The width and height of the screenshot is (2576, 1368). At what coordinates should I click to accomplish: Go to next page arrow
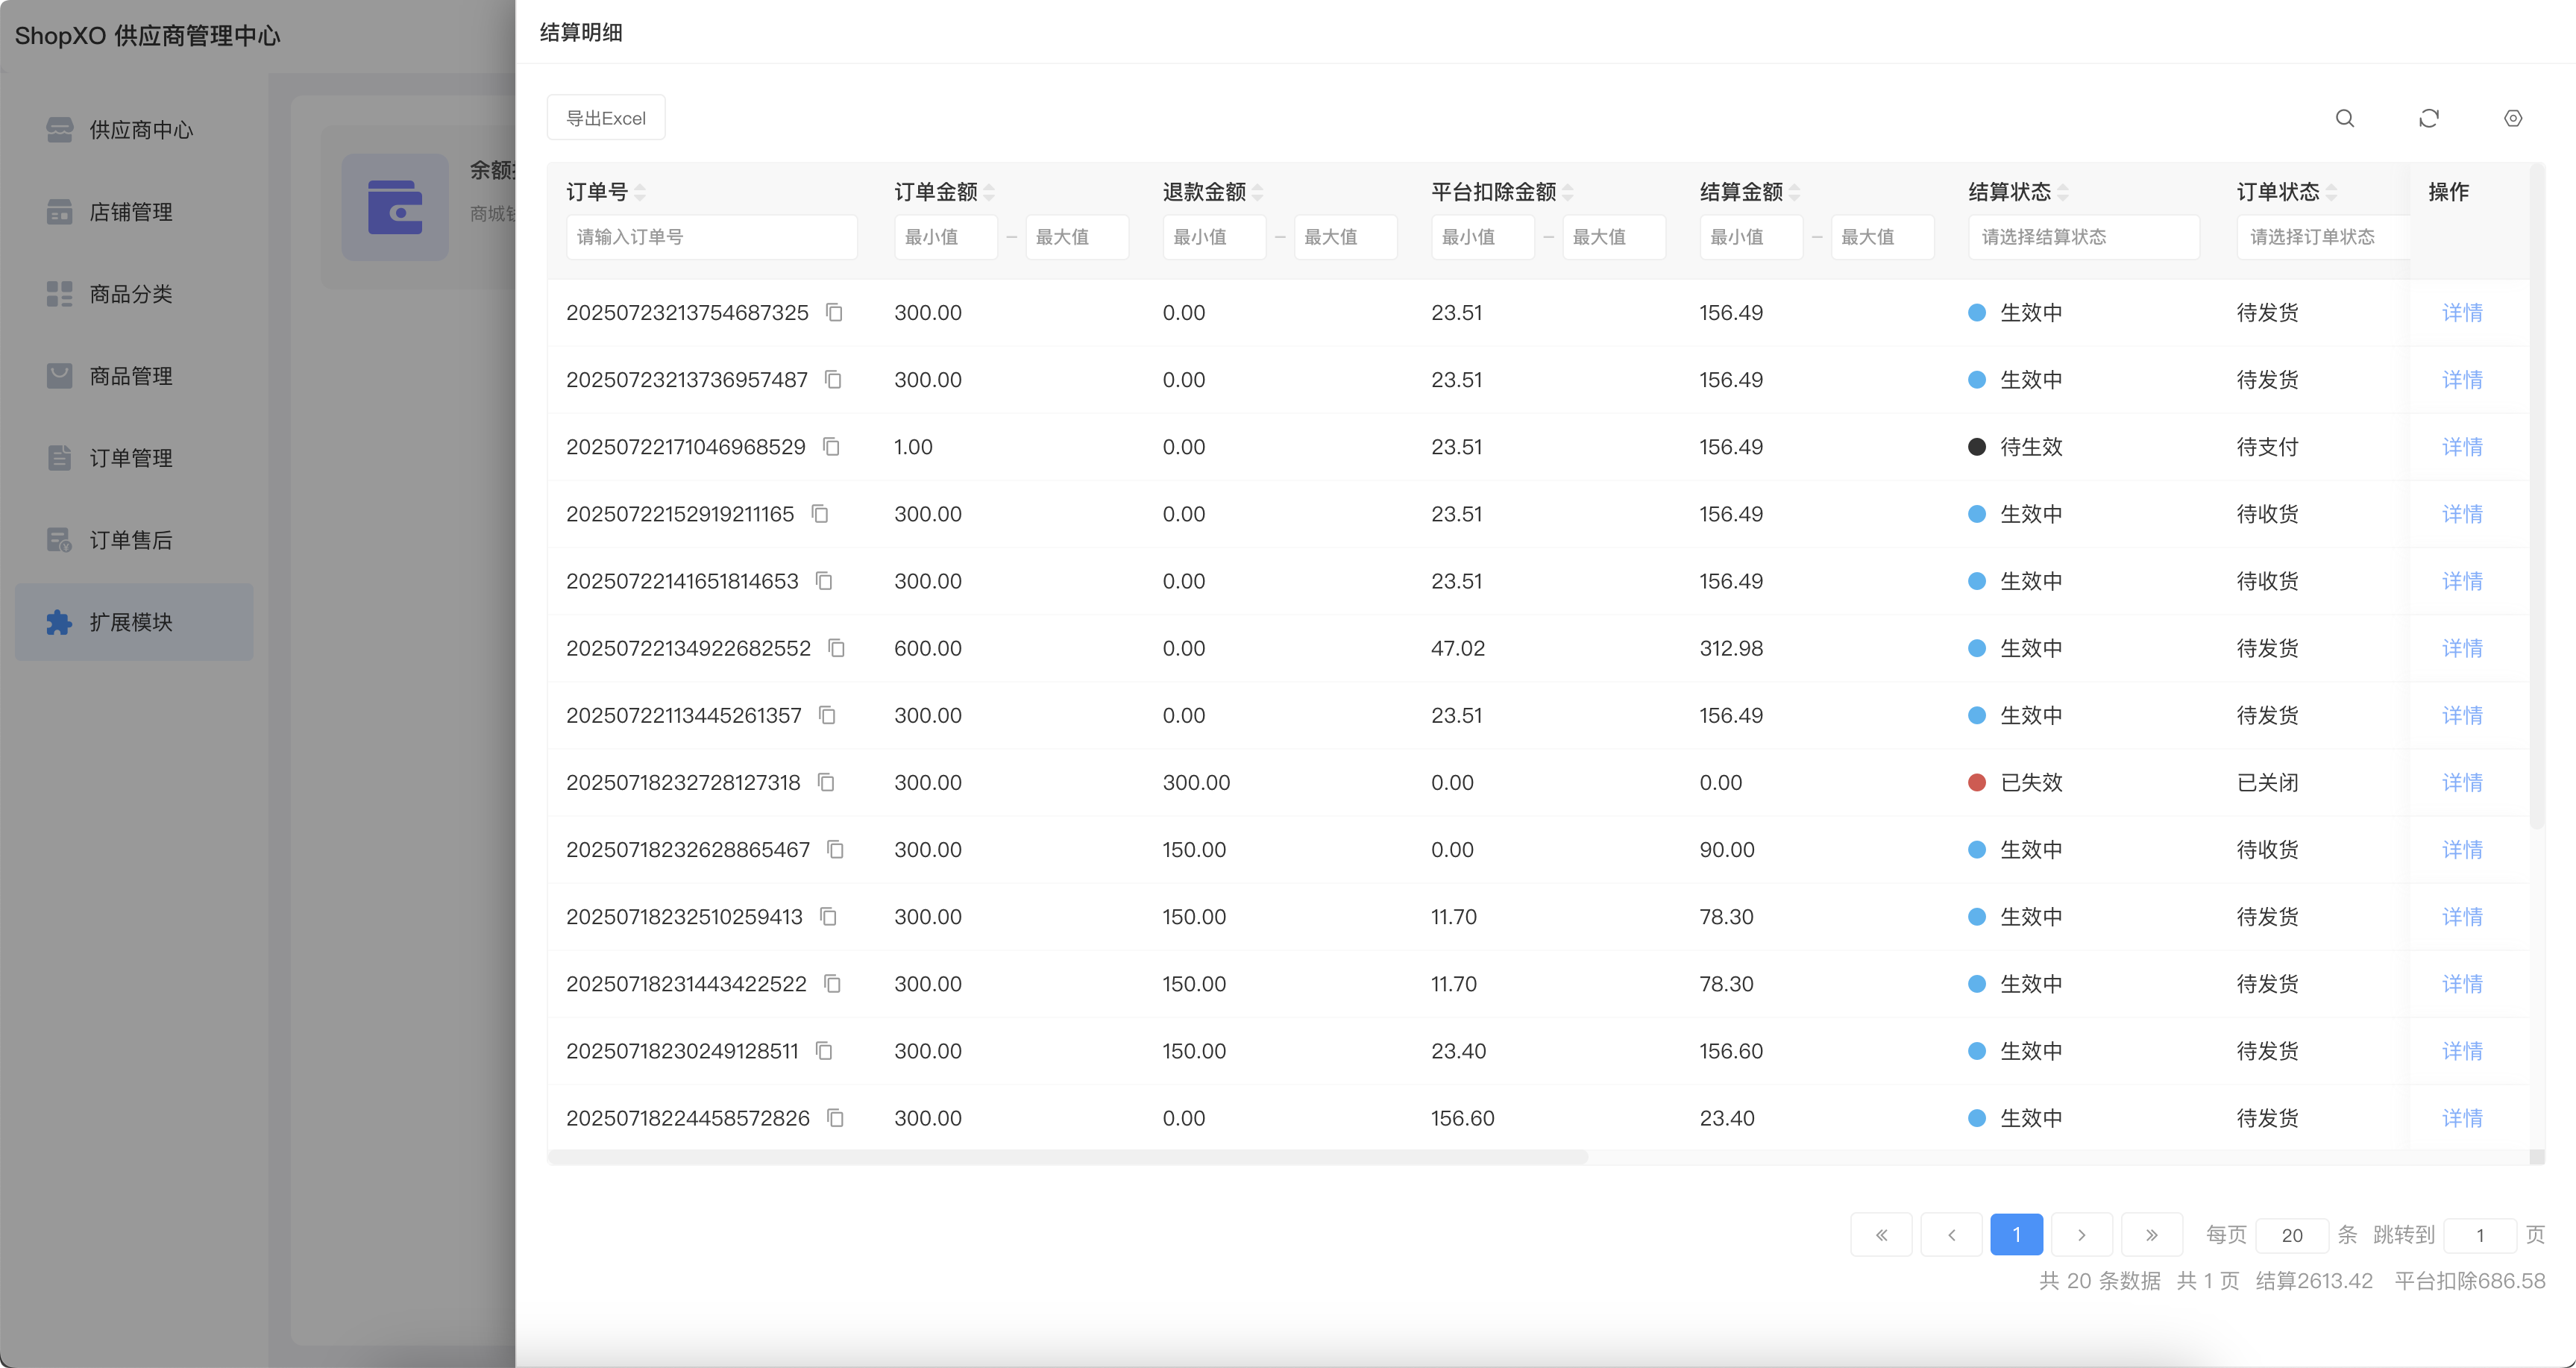pos(2081,1234)
